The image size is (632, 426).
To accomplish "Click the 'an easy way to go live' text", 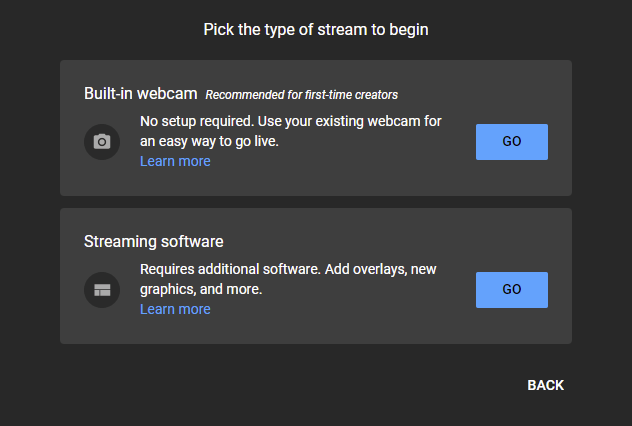I will (x=208, y=141).
